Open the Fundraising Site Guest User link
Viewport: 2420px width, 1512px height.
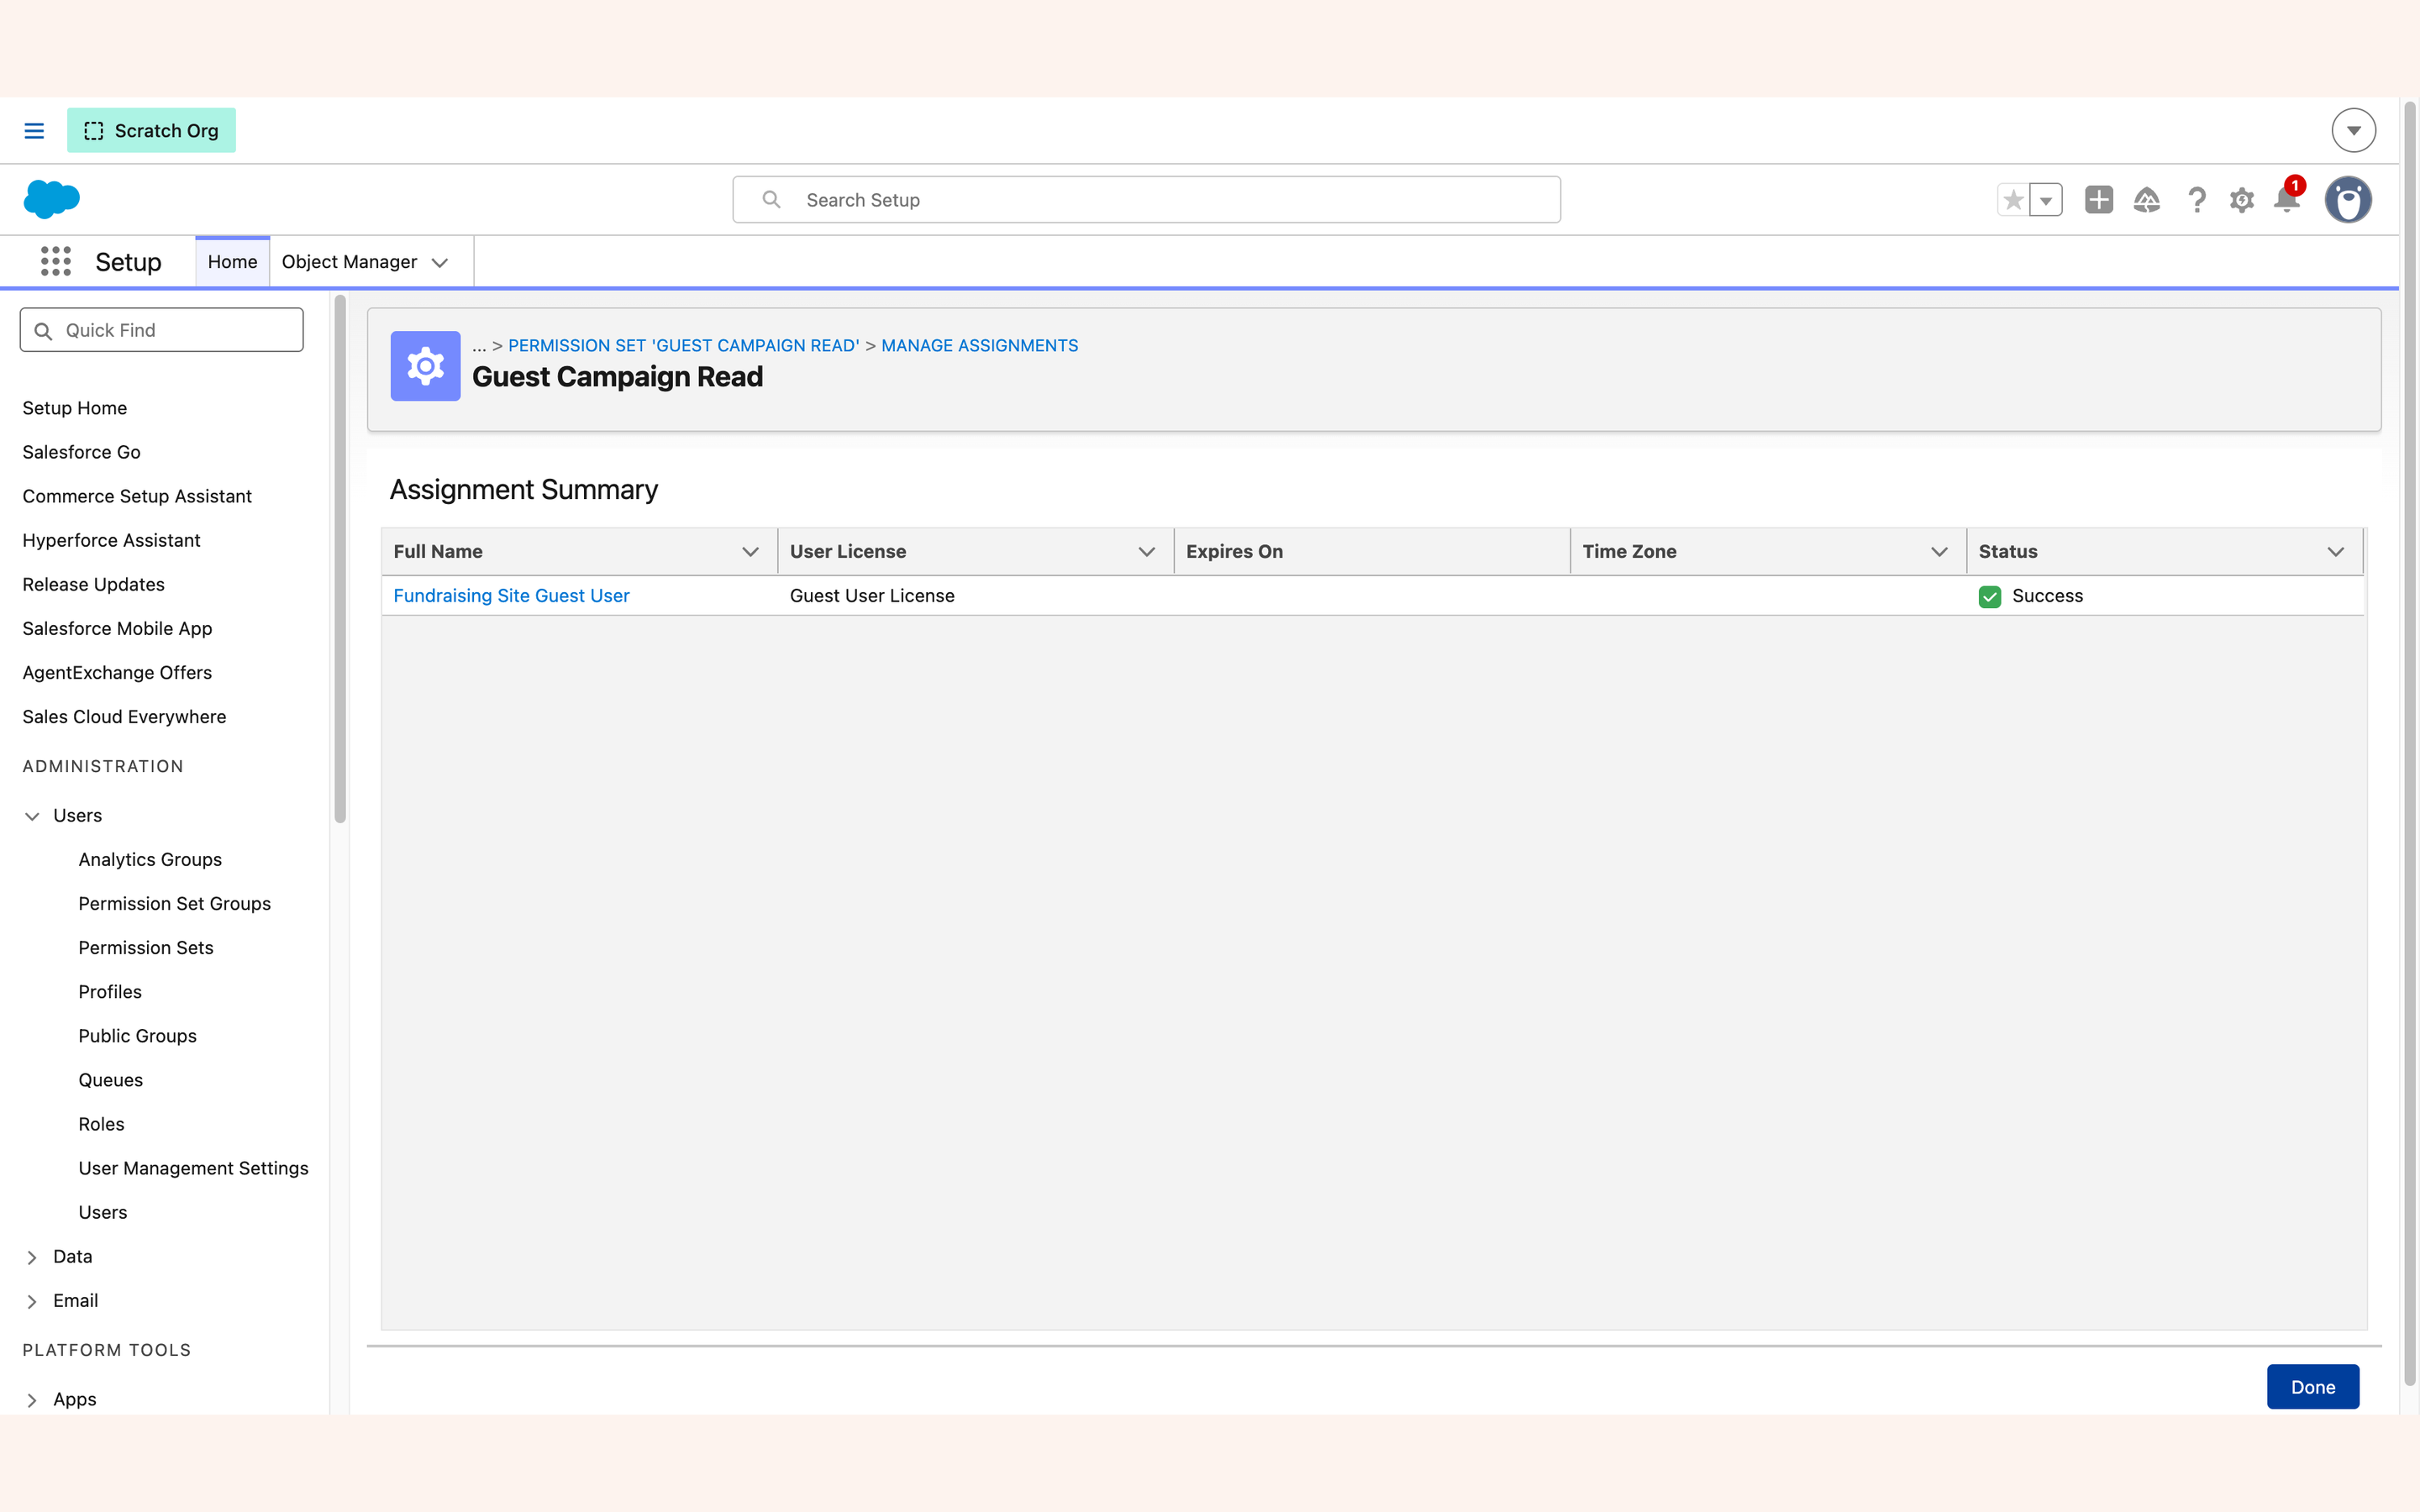[x=511, y=596]
